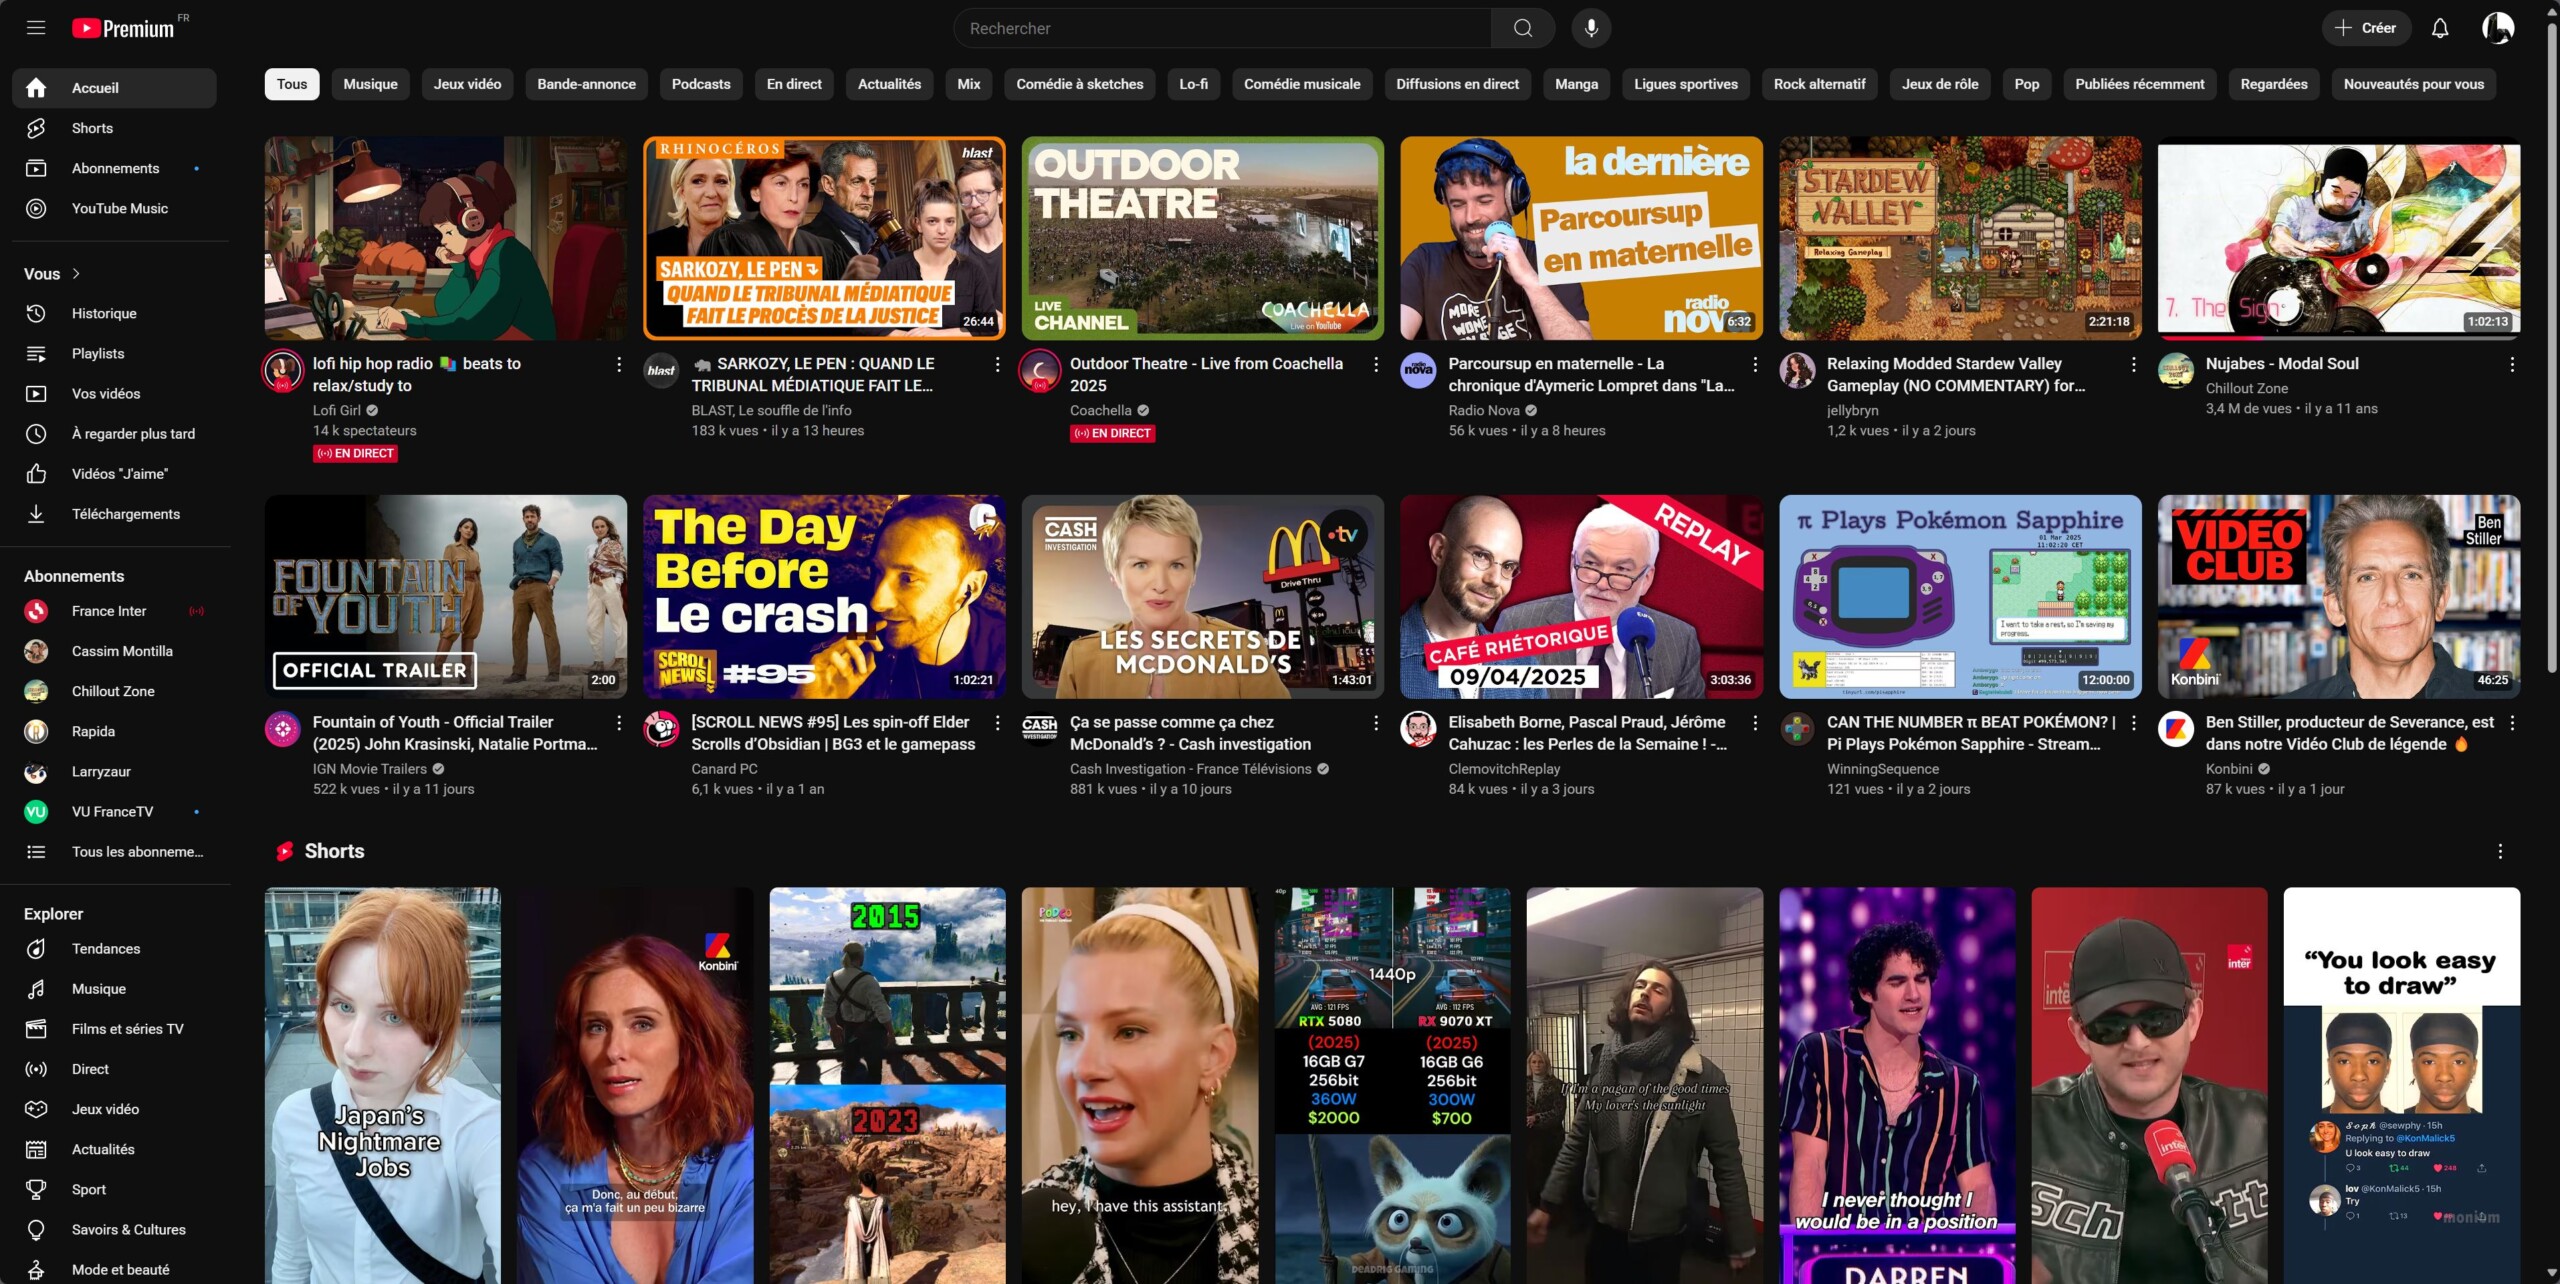
Task: Select the Podcasts filter chip
Action: pos(701,84)
